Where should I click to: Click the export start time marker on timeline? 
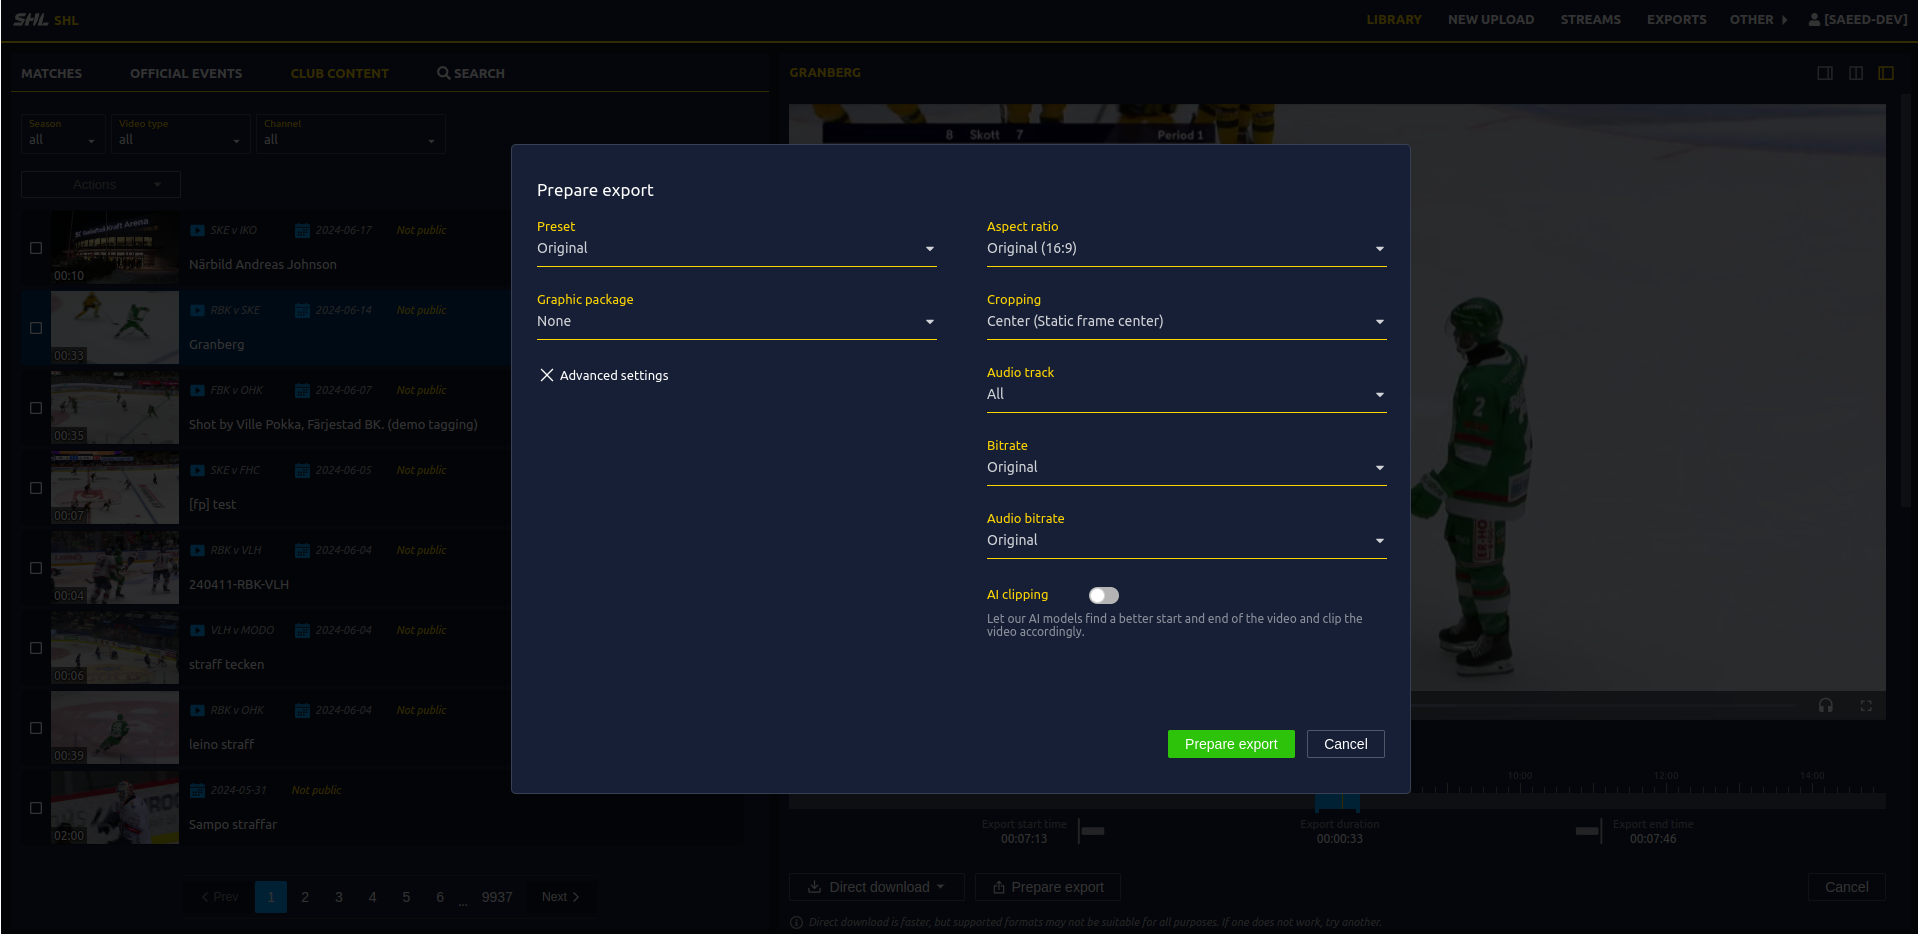click(x=1093, y=830)
